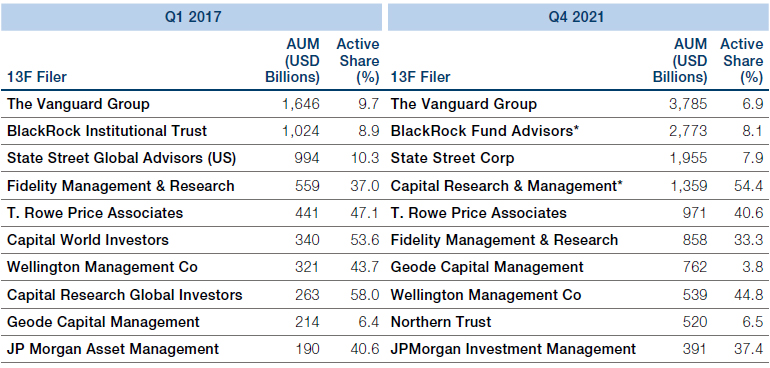This screenshot has height=368, width=770.
Task: Select JP Morgan Asset Management entry
Action: coord(113,349)
